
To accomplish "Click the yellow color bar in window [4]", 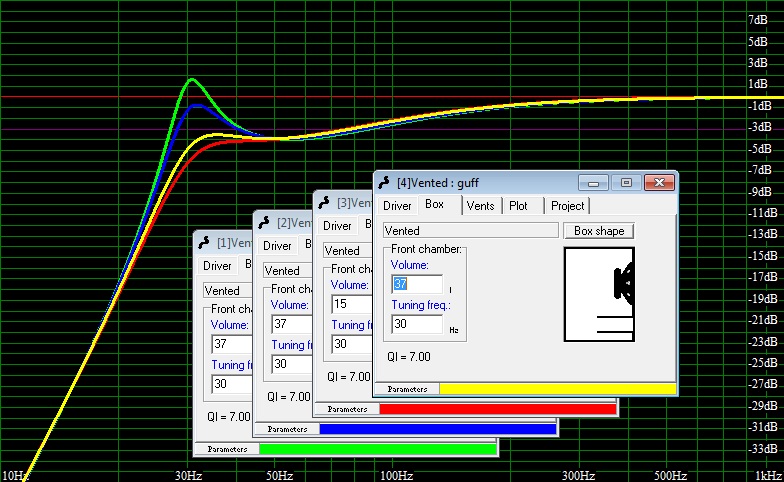I will point(558,389).
